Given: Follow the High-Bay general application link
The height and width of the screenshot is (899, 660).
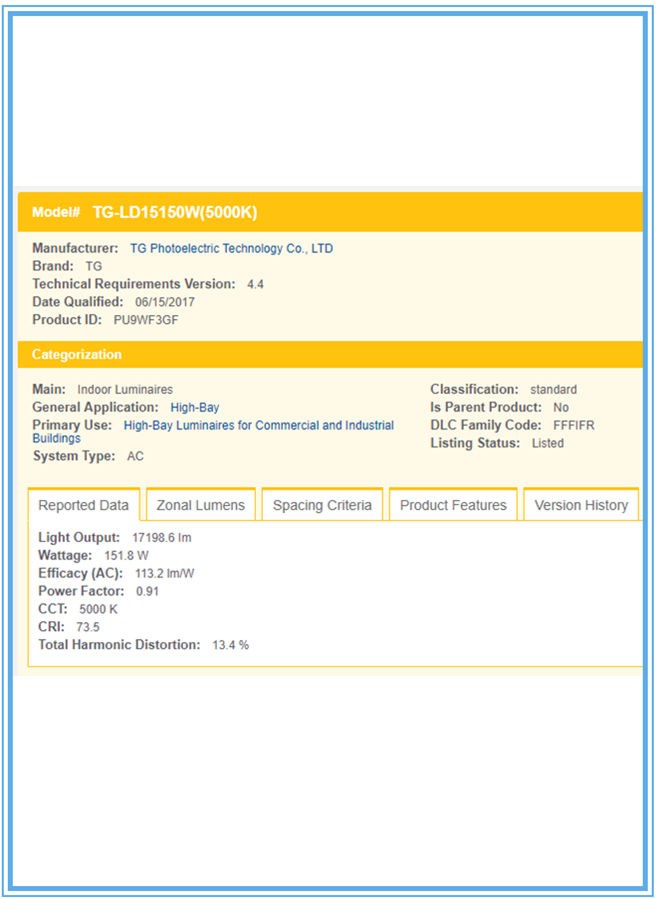Looking at the screenshot, I should [x=195, y=407].
